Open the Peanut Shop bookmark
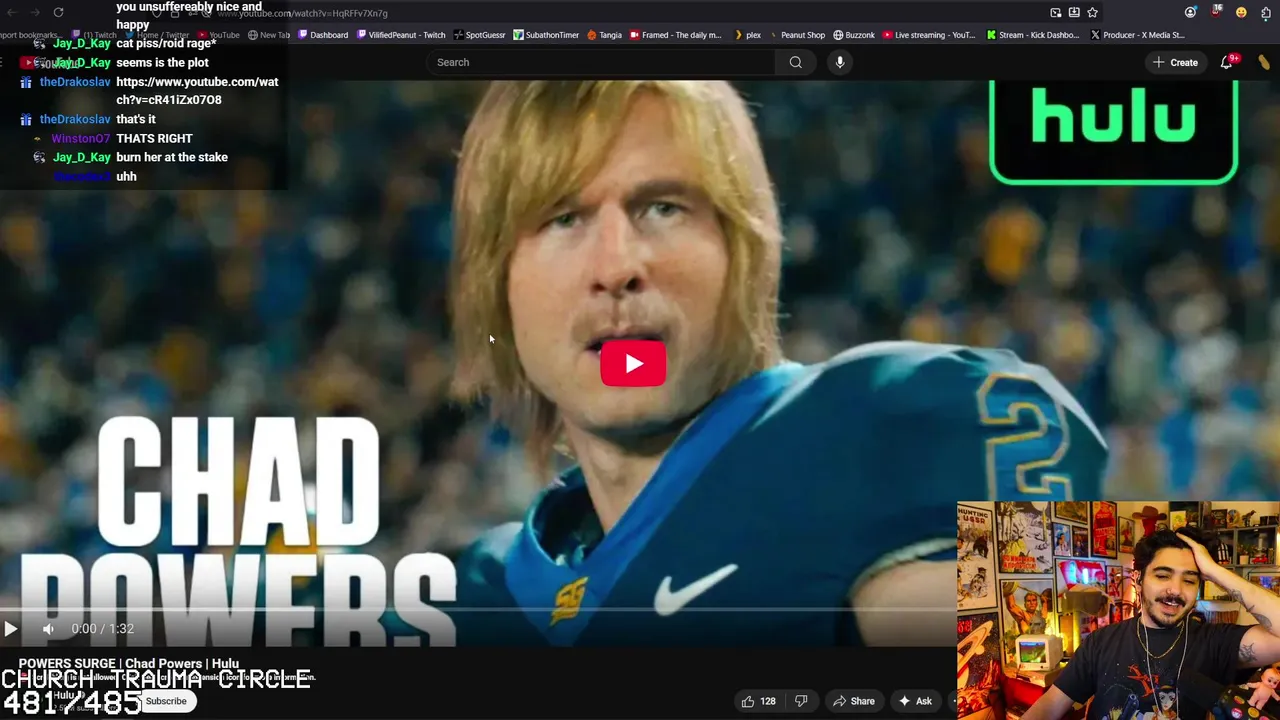 pyautogui.click(x=796, y=35)
